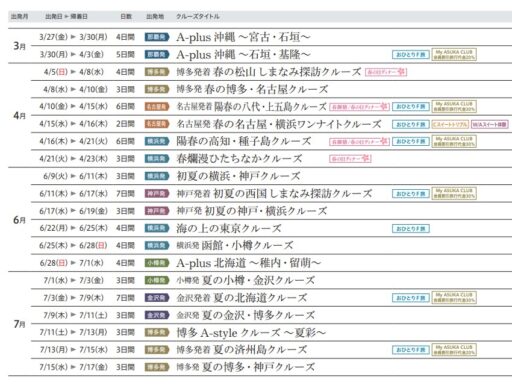
Task: Click the 金沢発 badge on the 7/3 row
Action: tap(157, 298)
